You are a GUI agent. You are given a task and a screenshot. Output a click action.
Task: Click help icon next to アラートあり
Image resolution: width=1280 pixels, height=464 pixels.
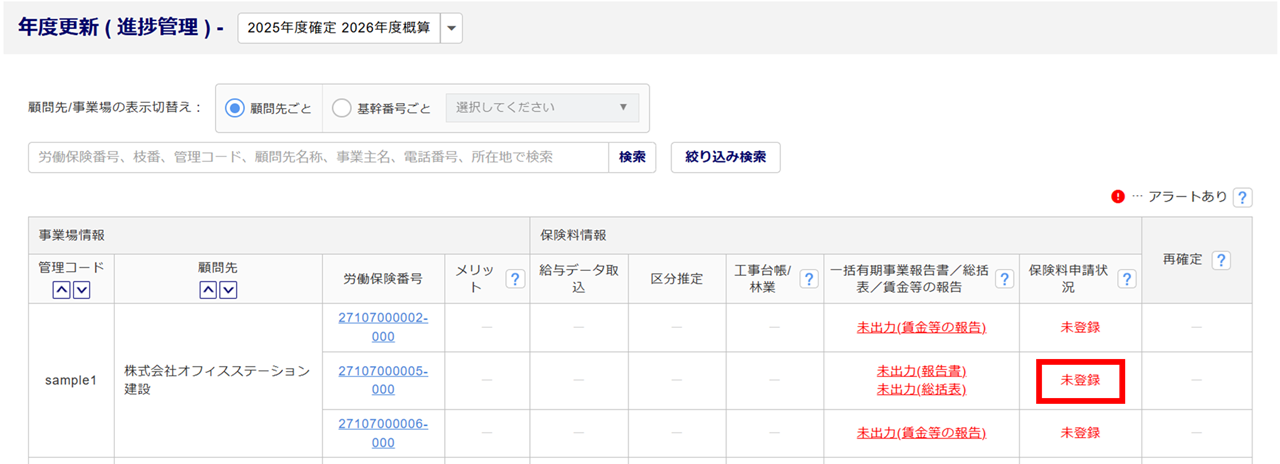(x=1242, y=197)
